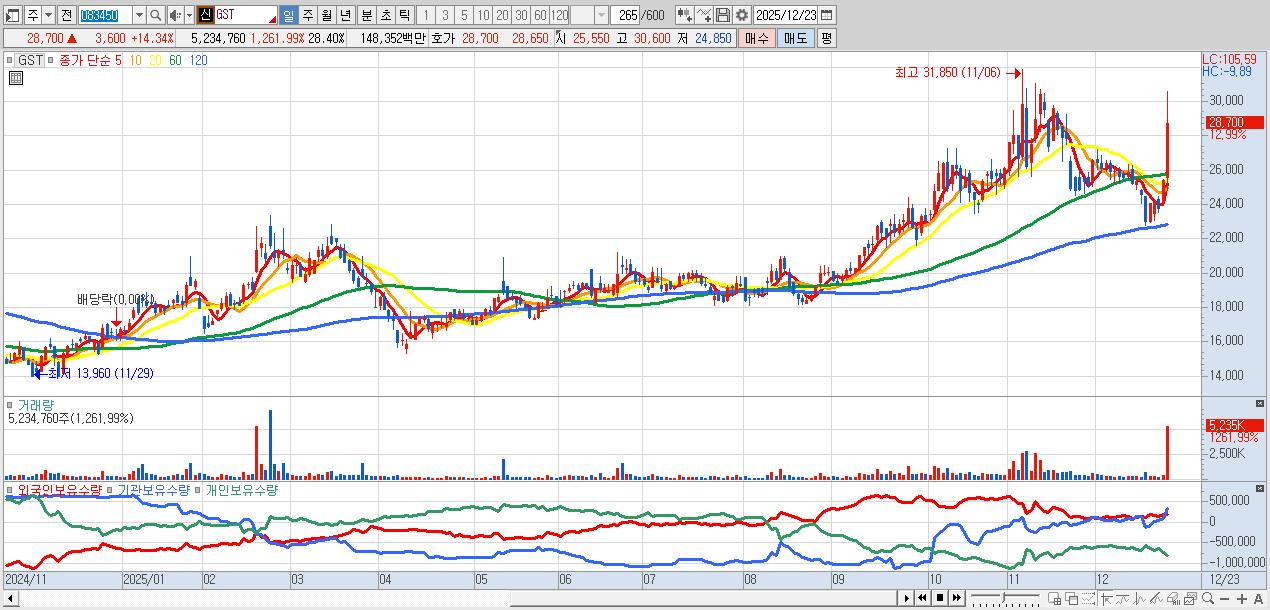Switch to tick 틱 chart period
The image size is (1270, 610).
[x=404, y=15]
